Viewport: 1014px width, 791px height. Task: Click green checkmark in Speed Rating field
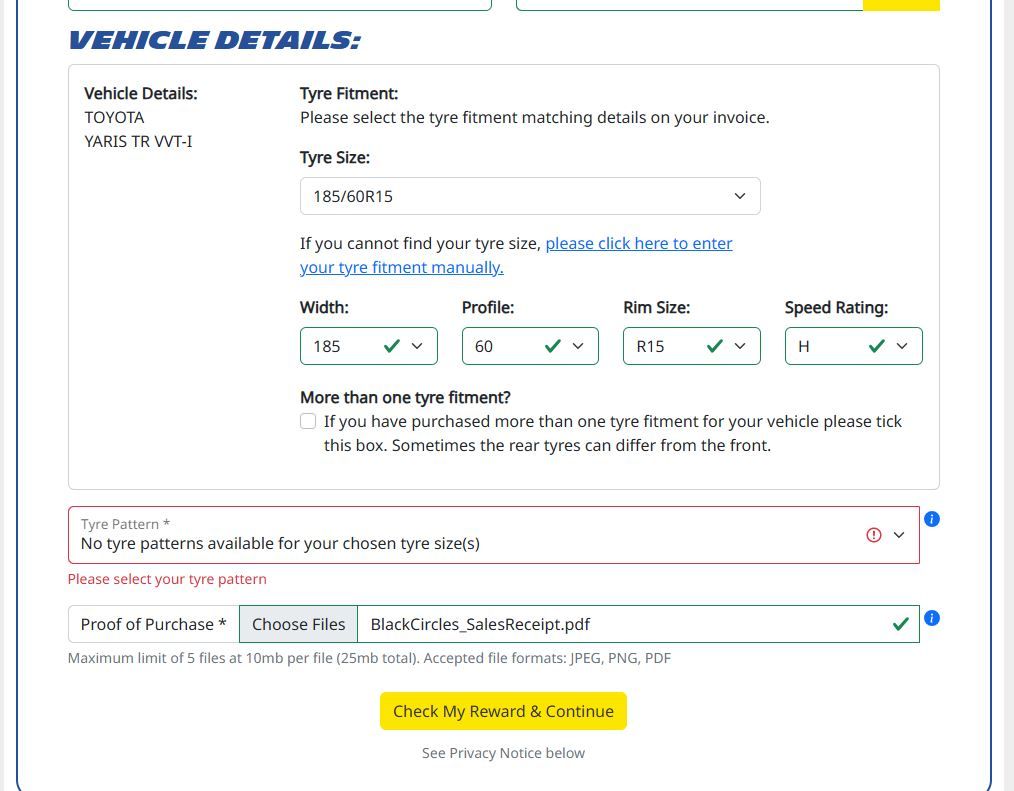(877, 346)
